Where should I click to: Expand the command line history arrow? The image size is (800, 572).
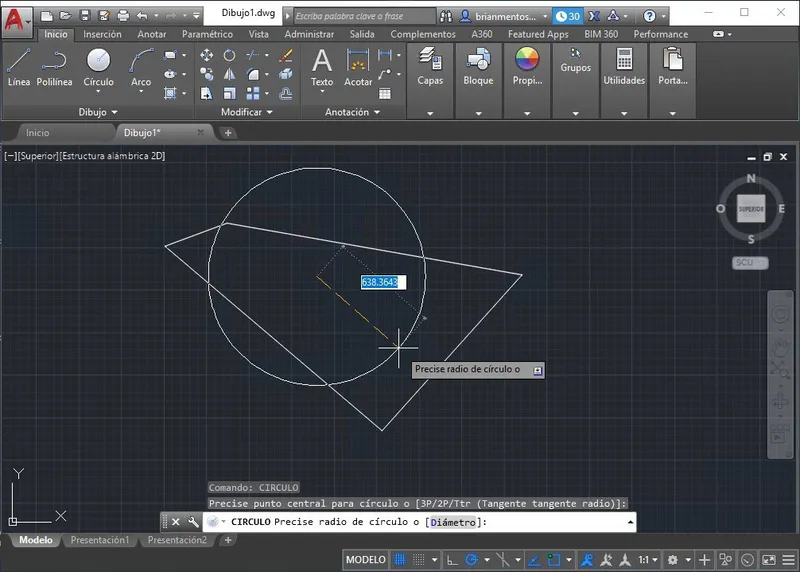point(631,522)
